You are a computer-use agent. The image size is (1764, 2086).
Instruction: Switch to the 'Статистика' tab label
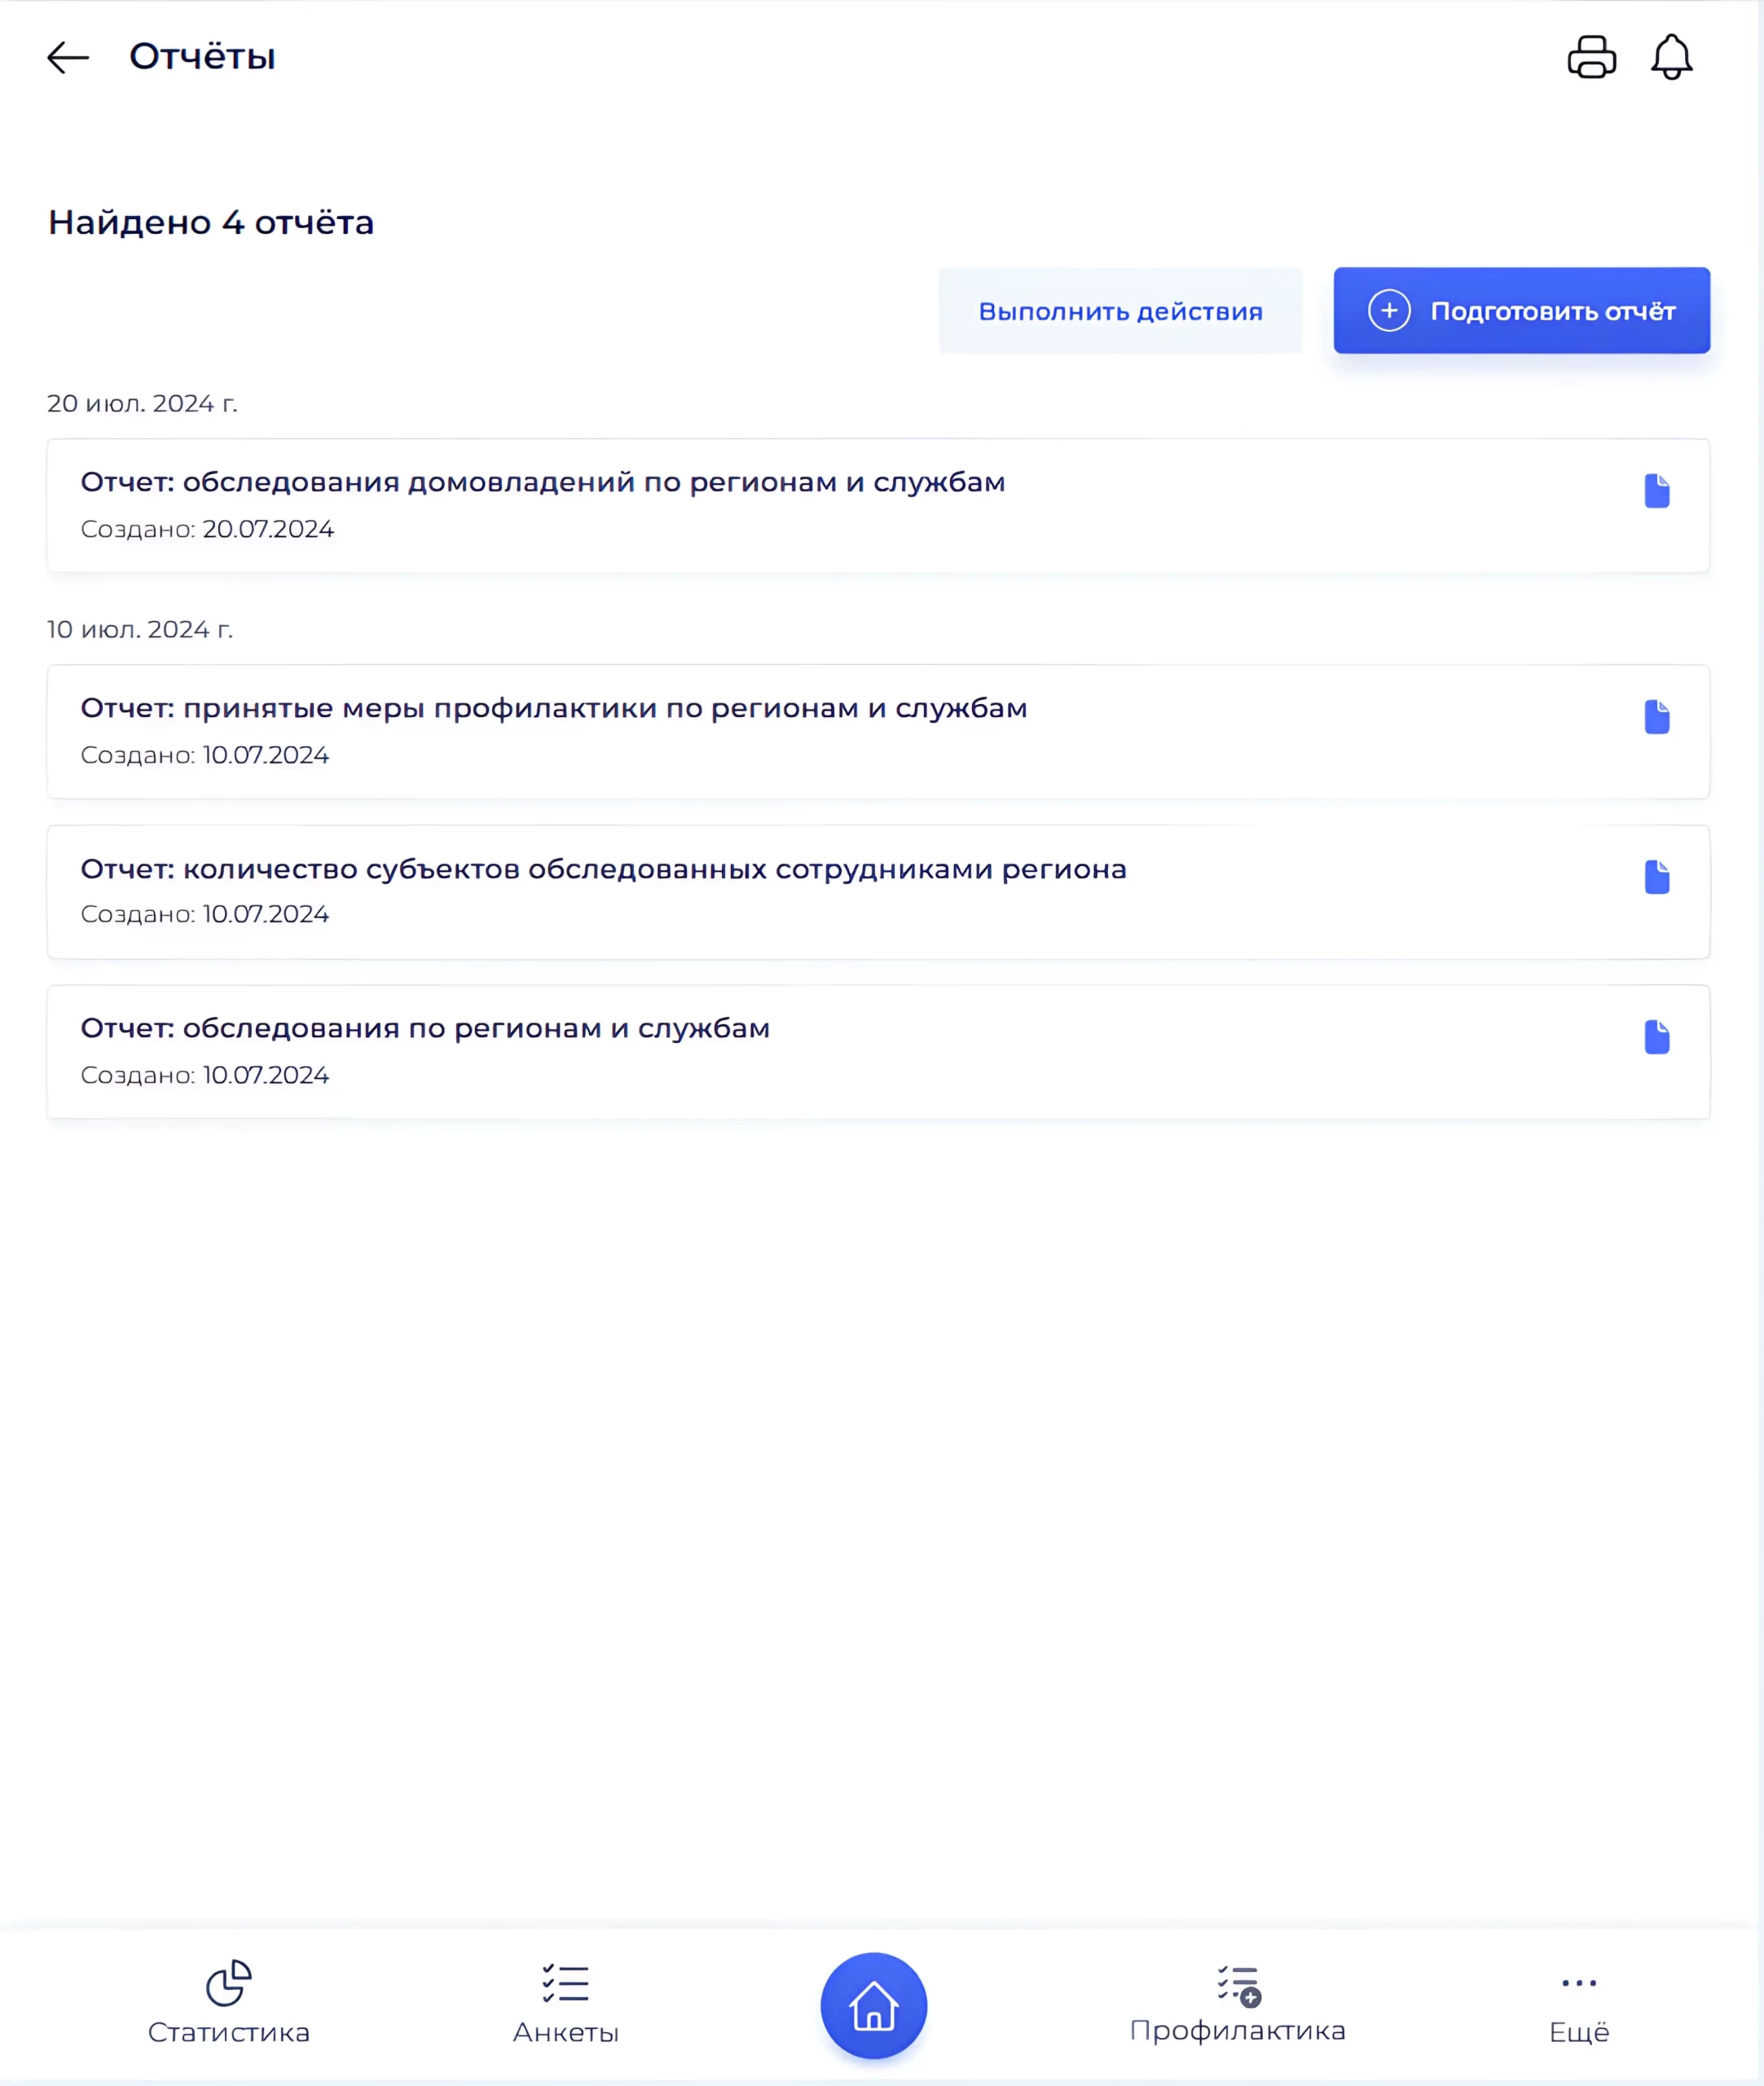229,2032
